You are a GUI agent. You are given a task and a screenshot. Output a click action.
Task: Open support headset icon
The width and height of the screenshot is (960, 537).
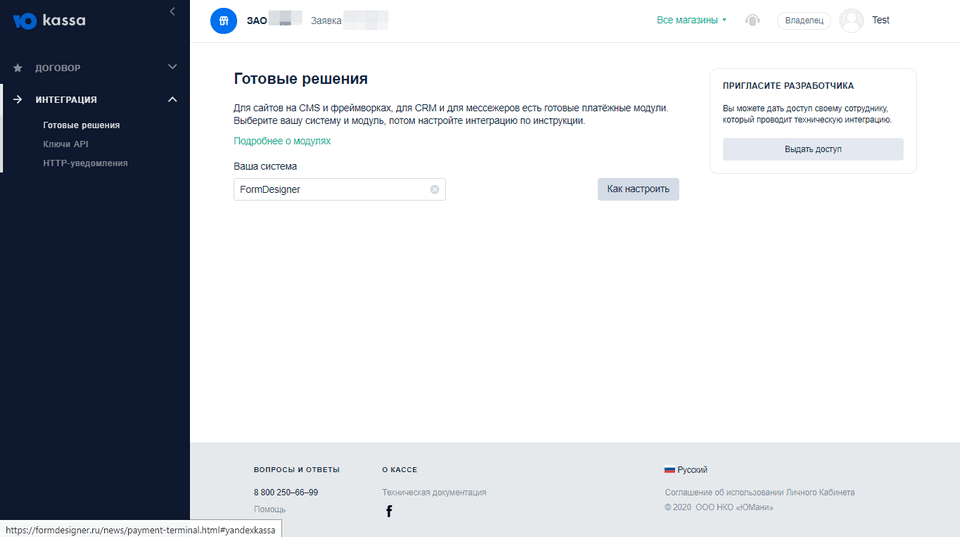752,20
